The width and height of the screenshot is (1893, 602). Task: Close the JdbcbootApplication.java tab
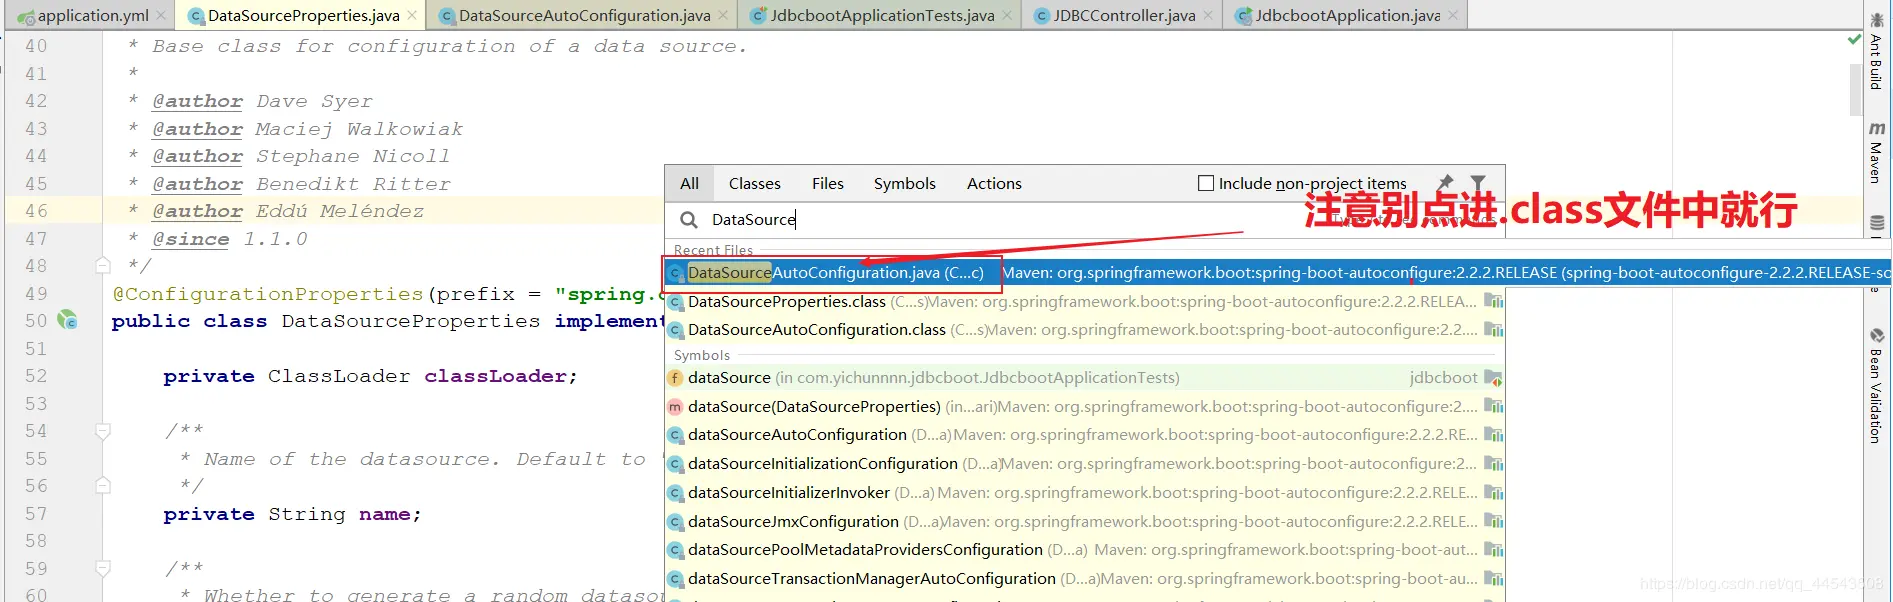click(x=1453, y=16)
